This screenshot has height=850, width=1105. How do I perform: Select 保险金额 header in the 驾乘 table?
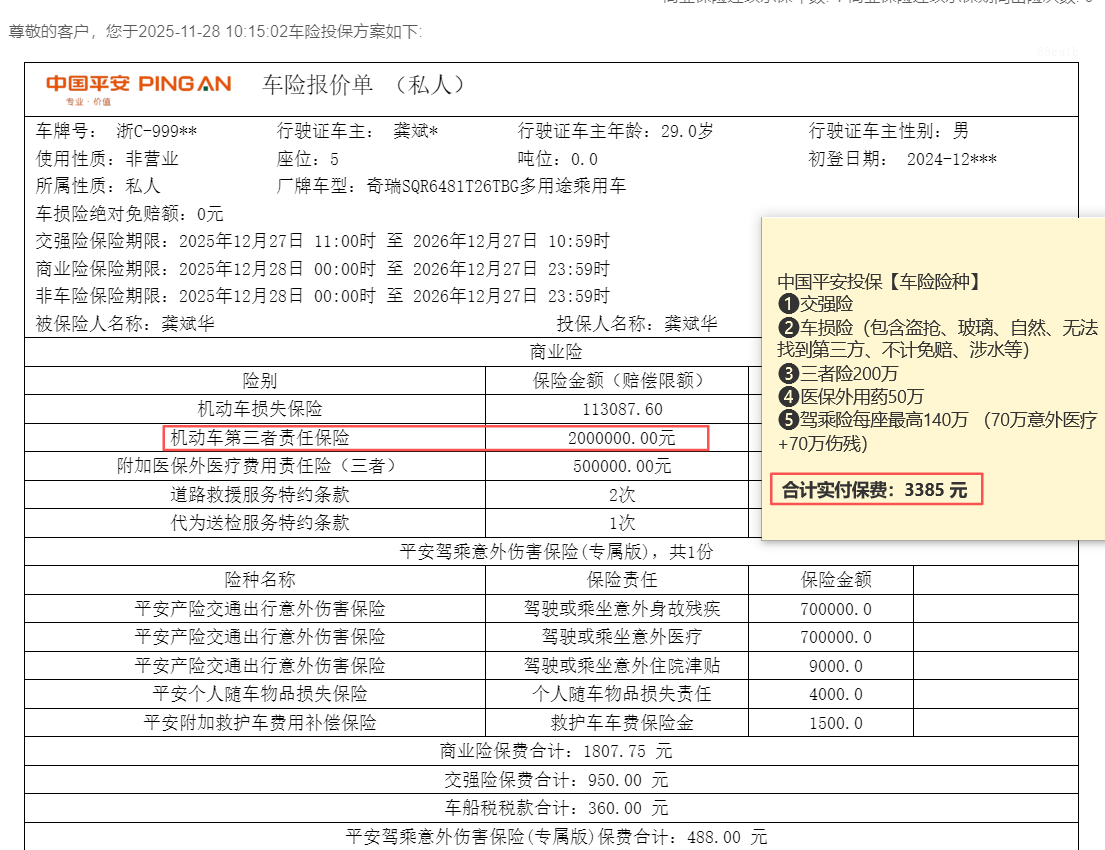pyautogui.click(x=836, y=580)
